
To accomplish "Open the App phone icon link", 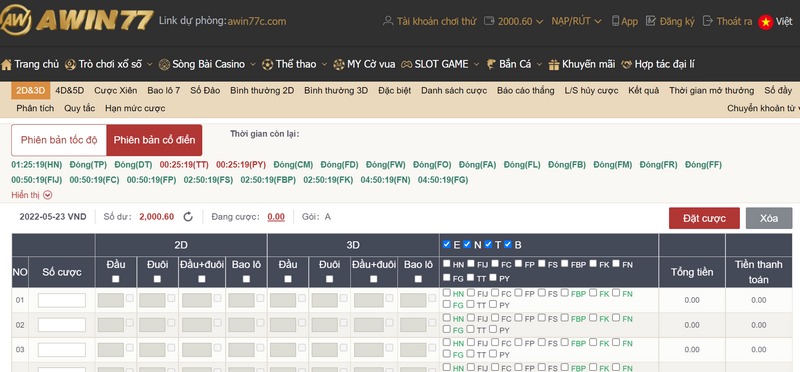I will coord(615,21).
